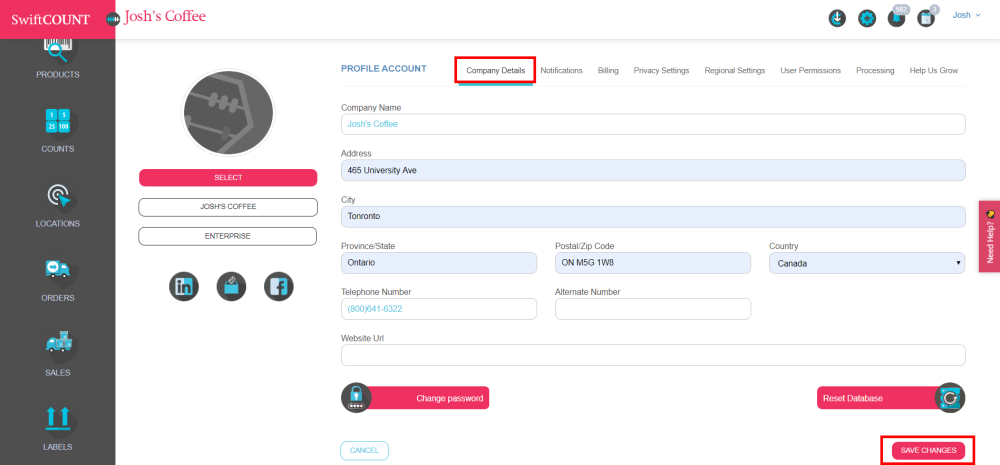The height and width of the screenshot is (465, 1000).
Task: Click the Telephone Number field
Action: tap(439, 309)
